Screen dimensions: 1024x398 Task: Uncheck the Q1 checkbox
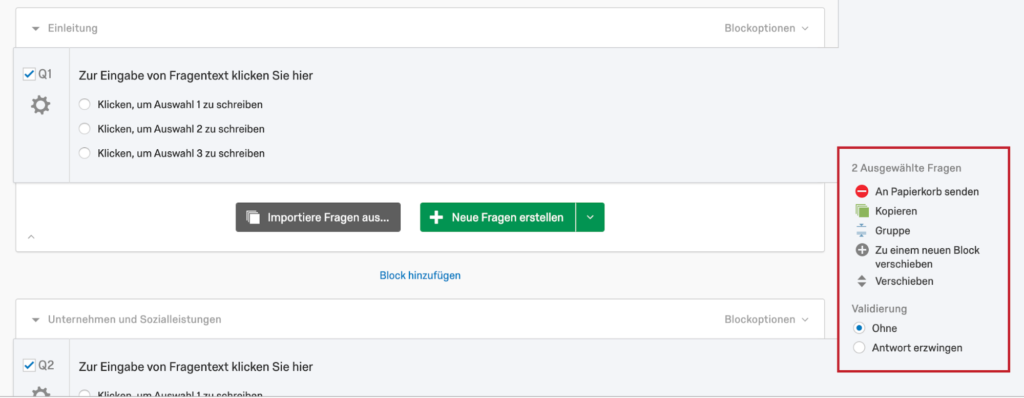pyautogui.click(x=29, y=75)
